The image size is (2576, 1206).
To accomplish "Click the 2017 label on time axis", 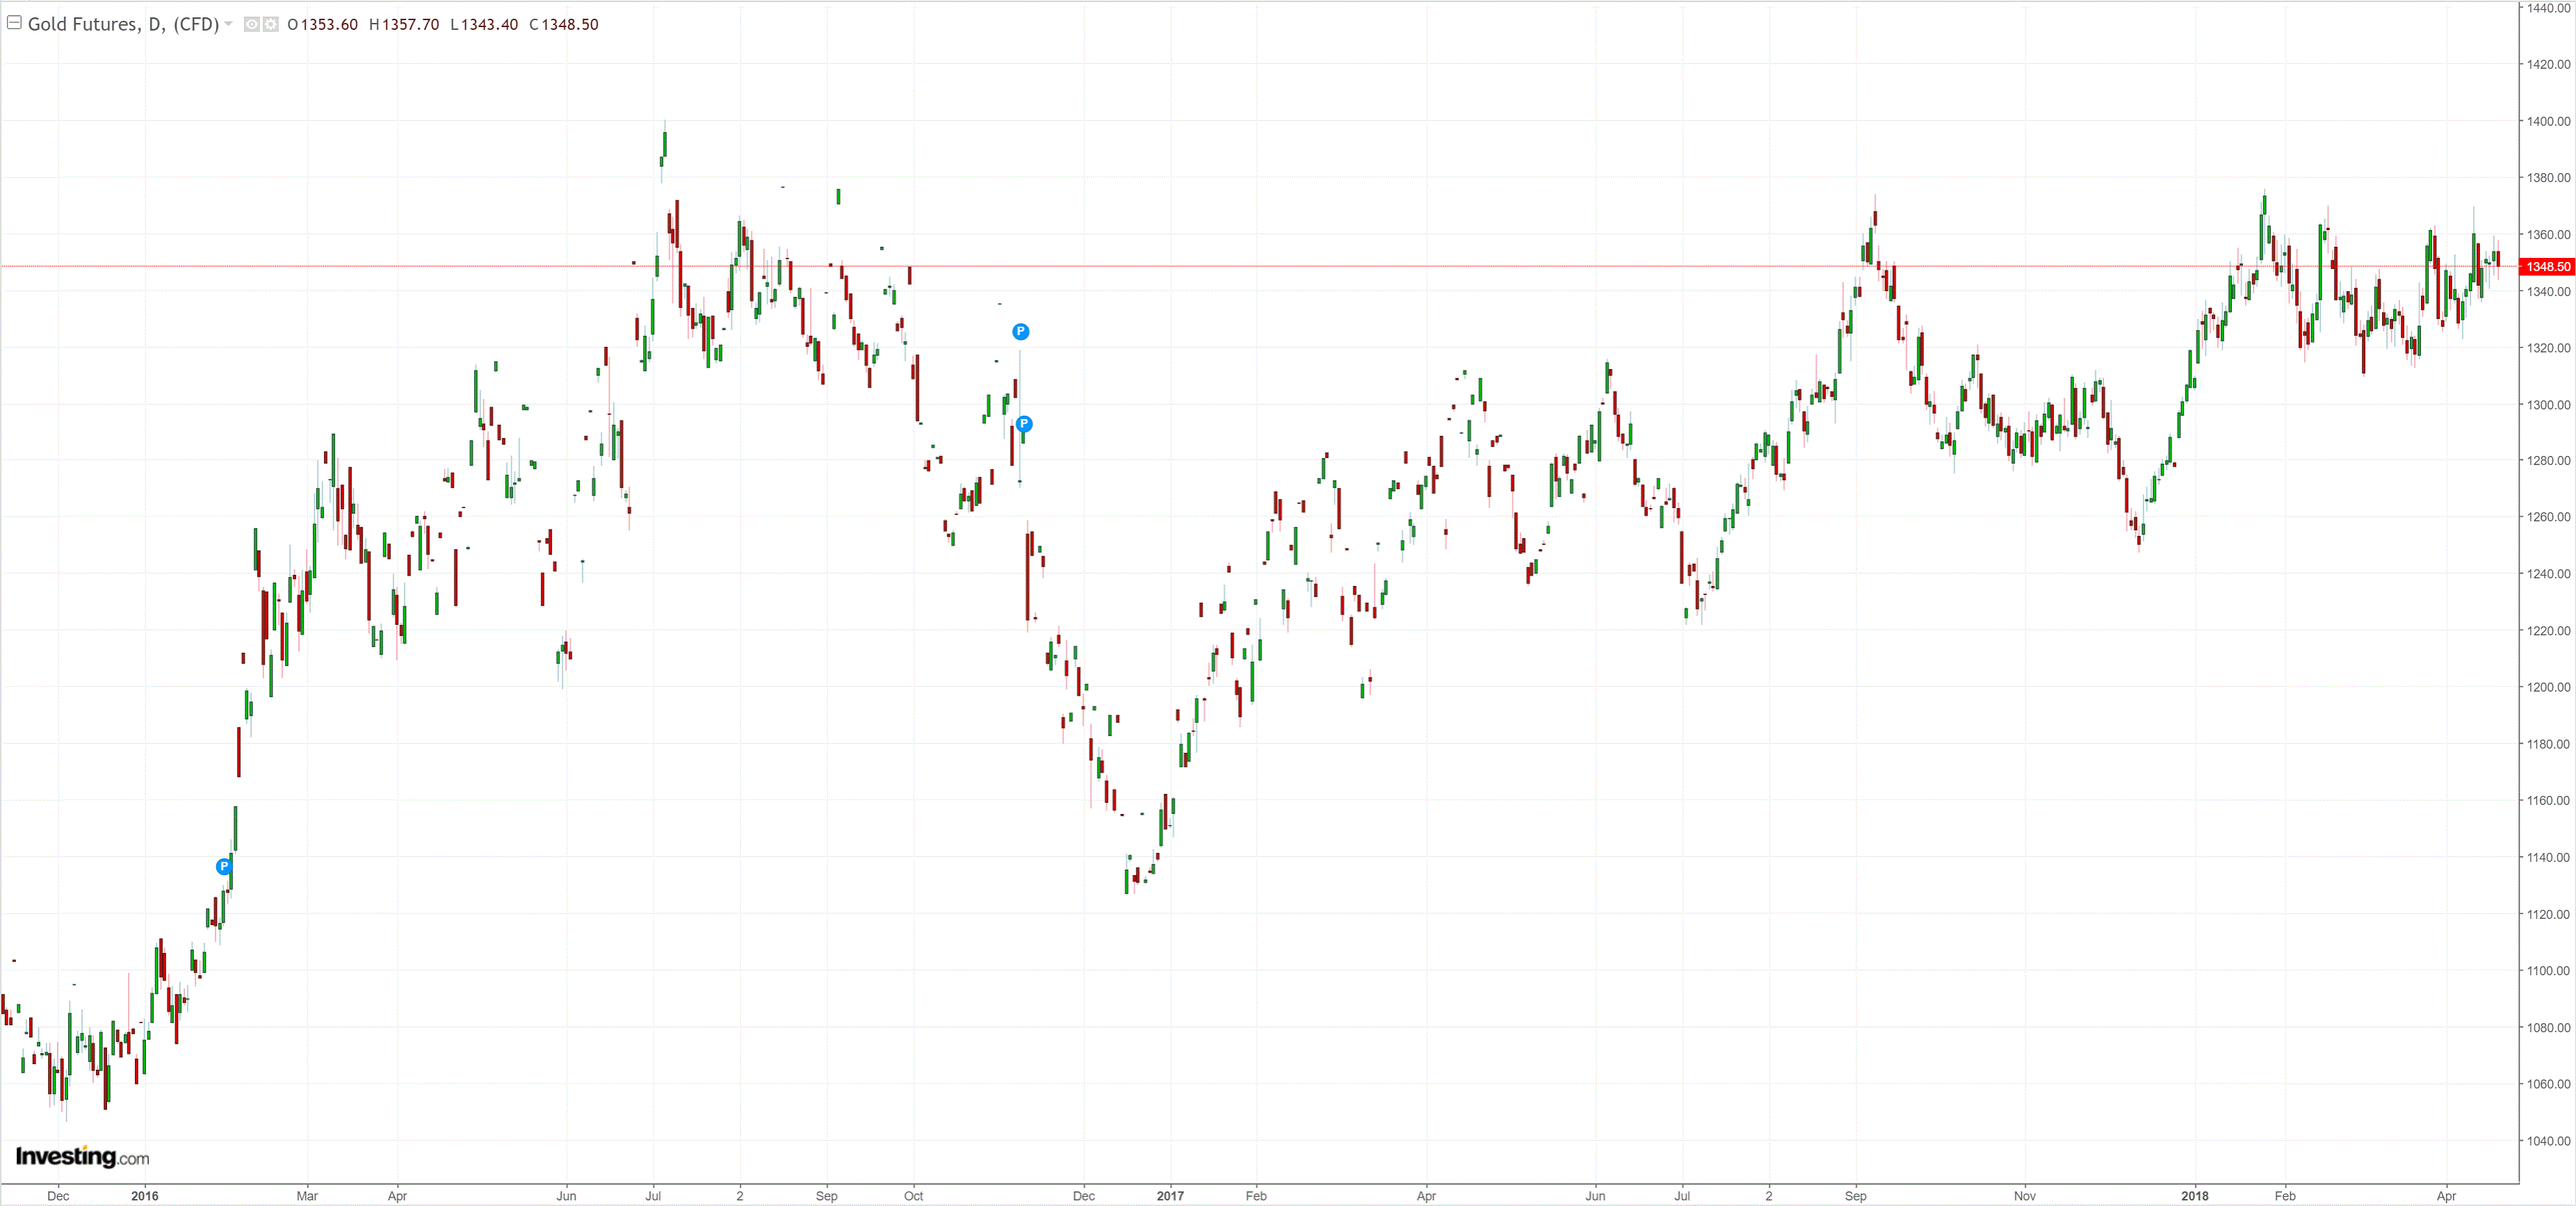I will pyautogui.click(x=1170, y=1196).
